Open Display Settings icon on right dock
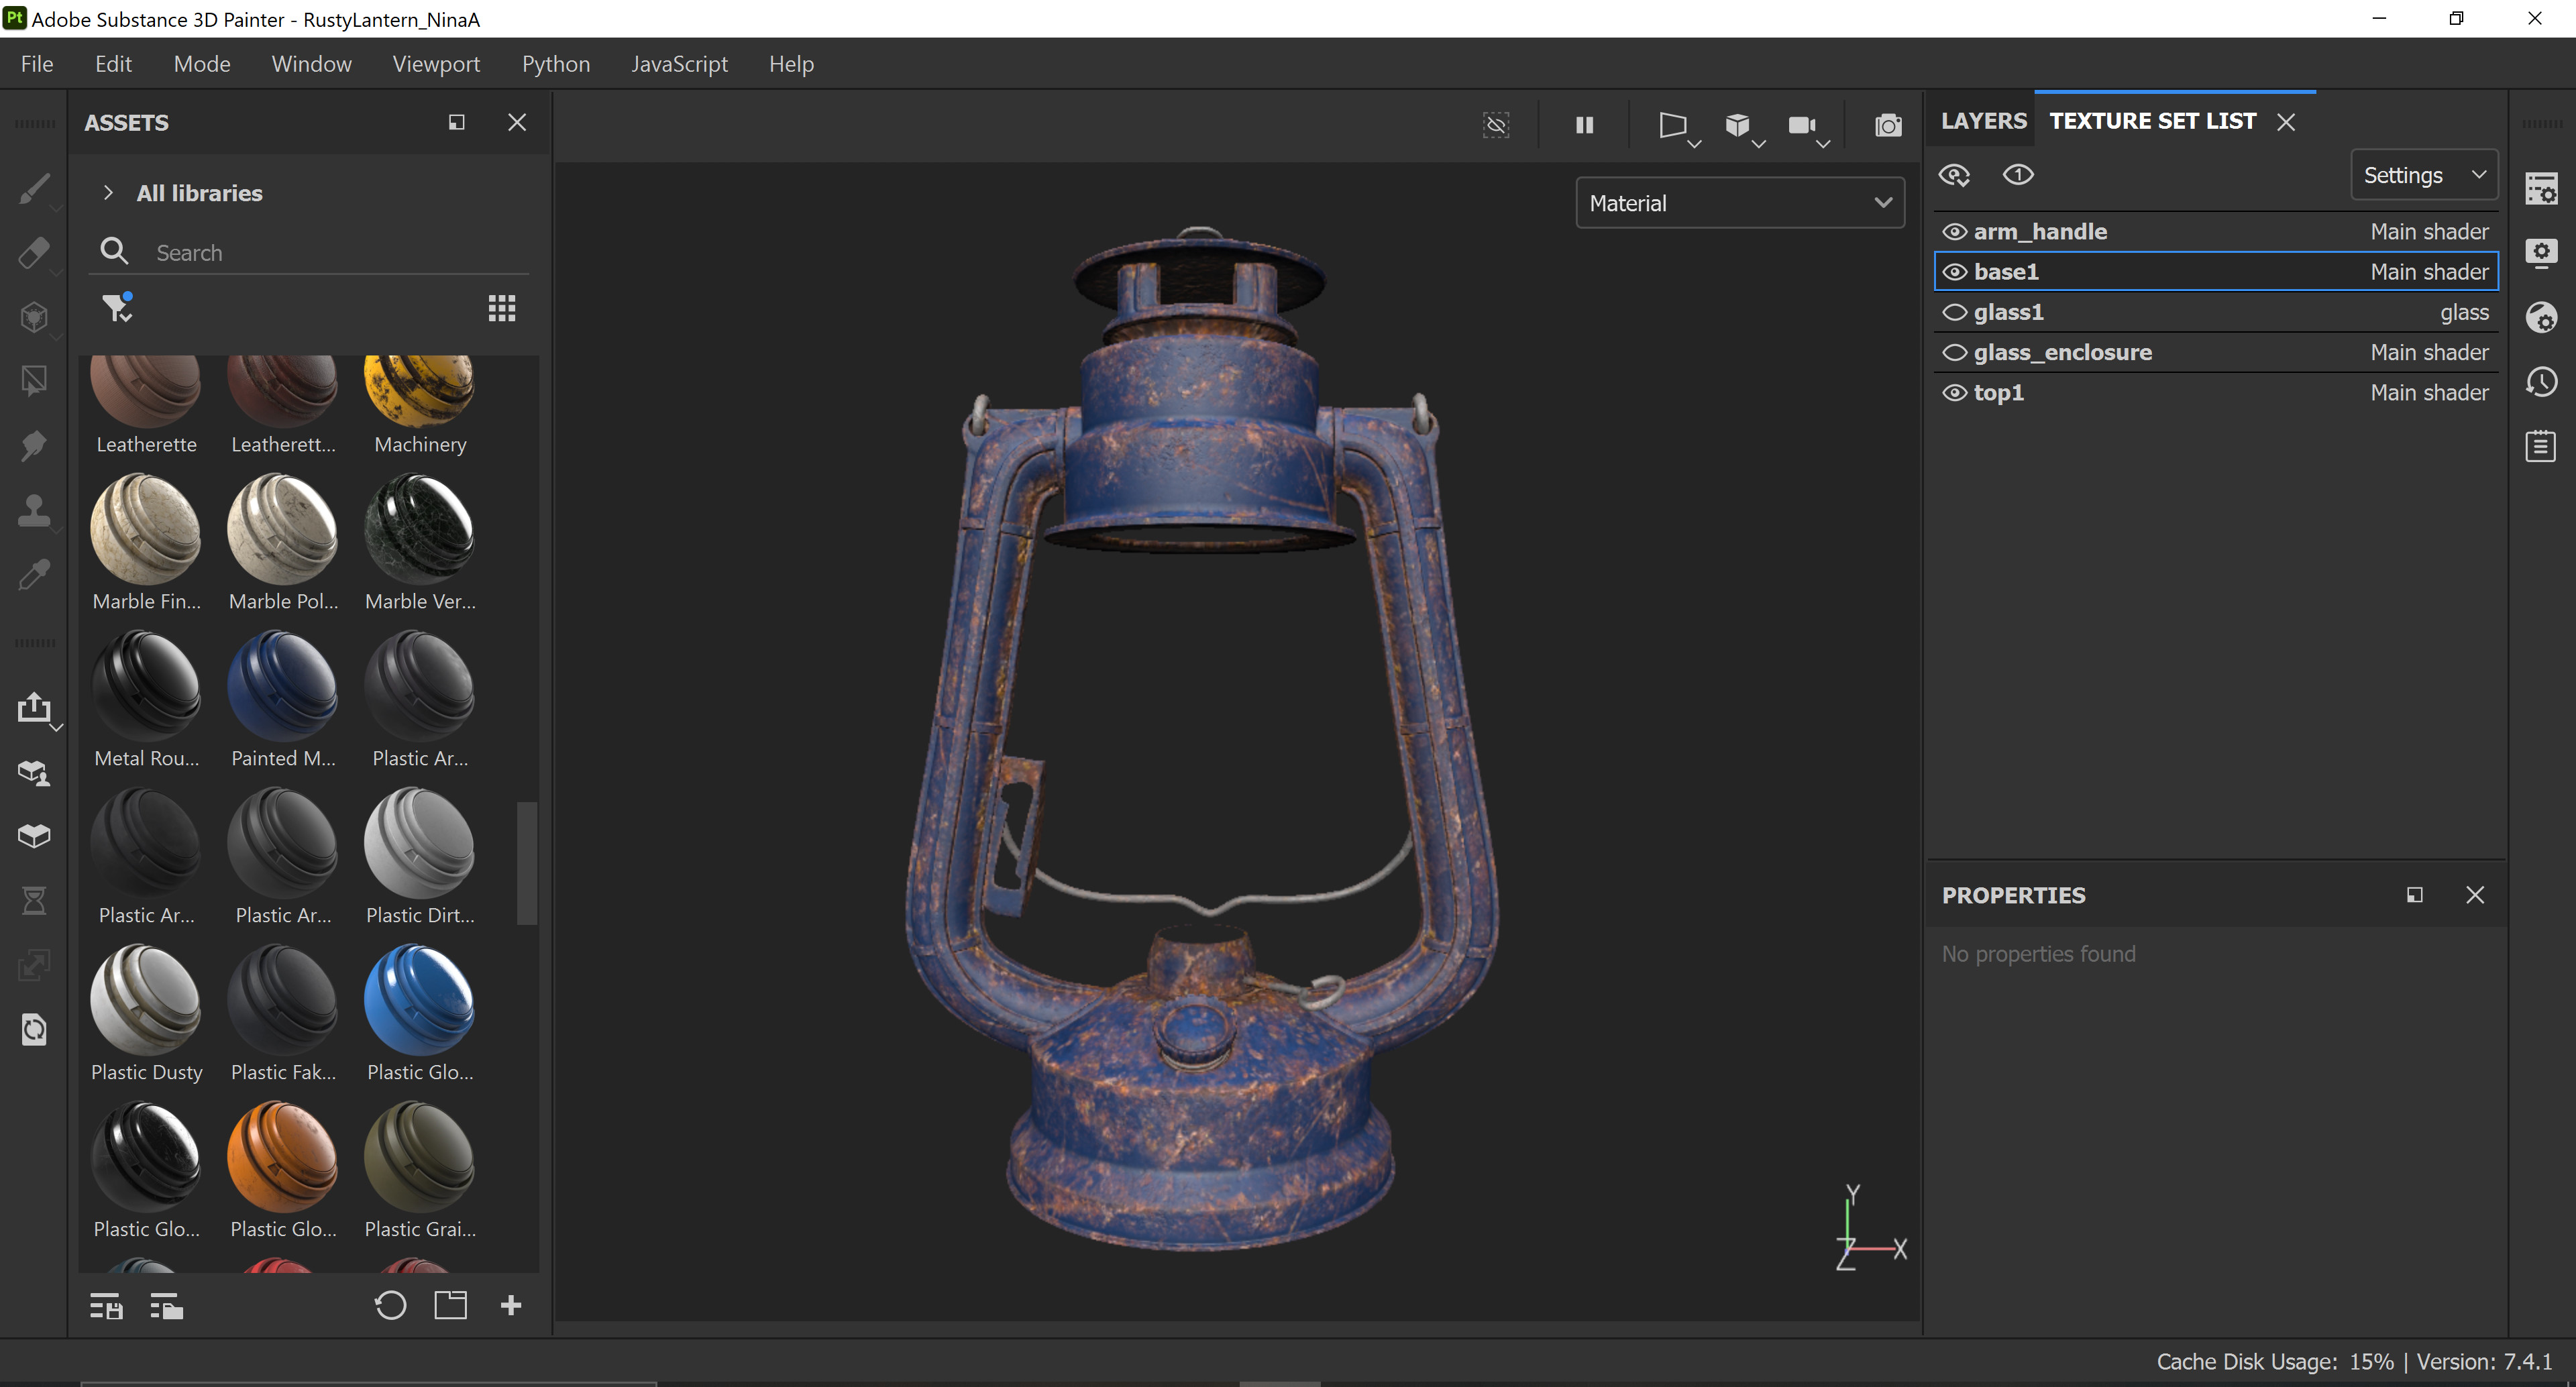This screenshot has width=2576, height=1387. tap(2541, 252)
